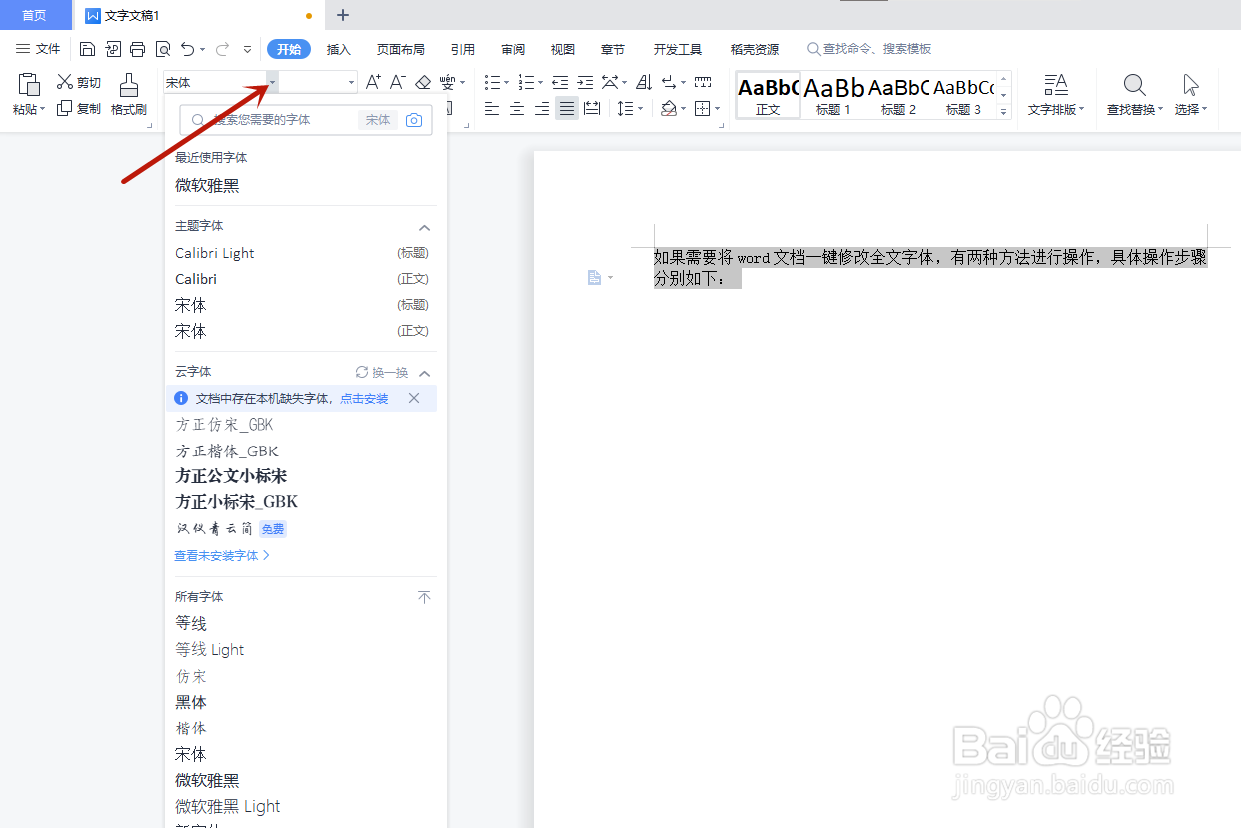The height and width of the screenshot is (828, 1241).
Task: Click the Clear formatting eraser icon
Action: tap(423, 82)
